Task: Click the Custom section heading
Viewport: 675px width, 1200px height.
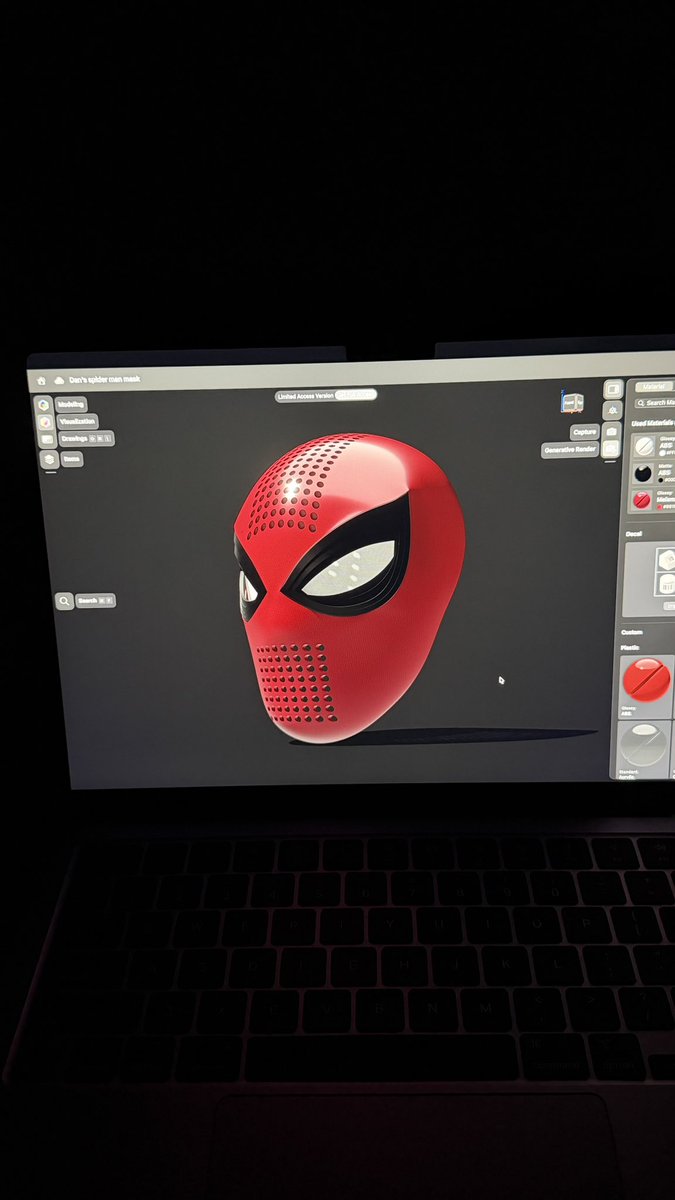Action: 631,632
